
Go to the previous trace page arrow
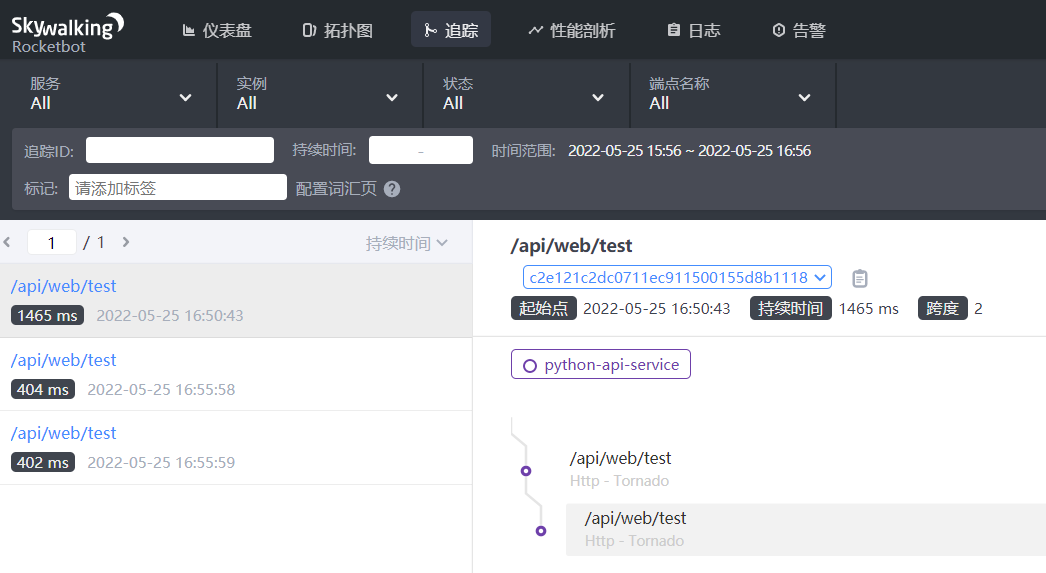(x=7, y=242)
